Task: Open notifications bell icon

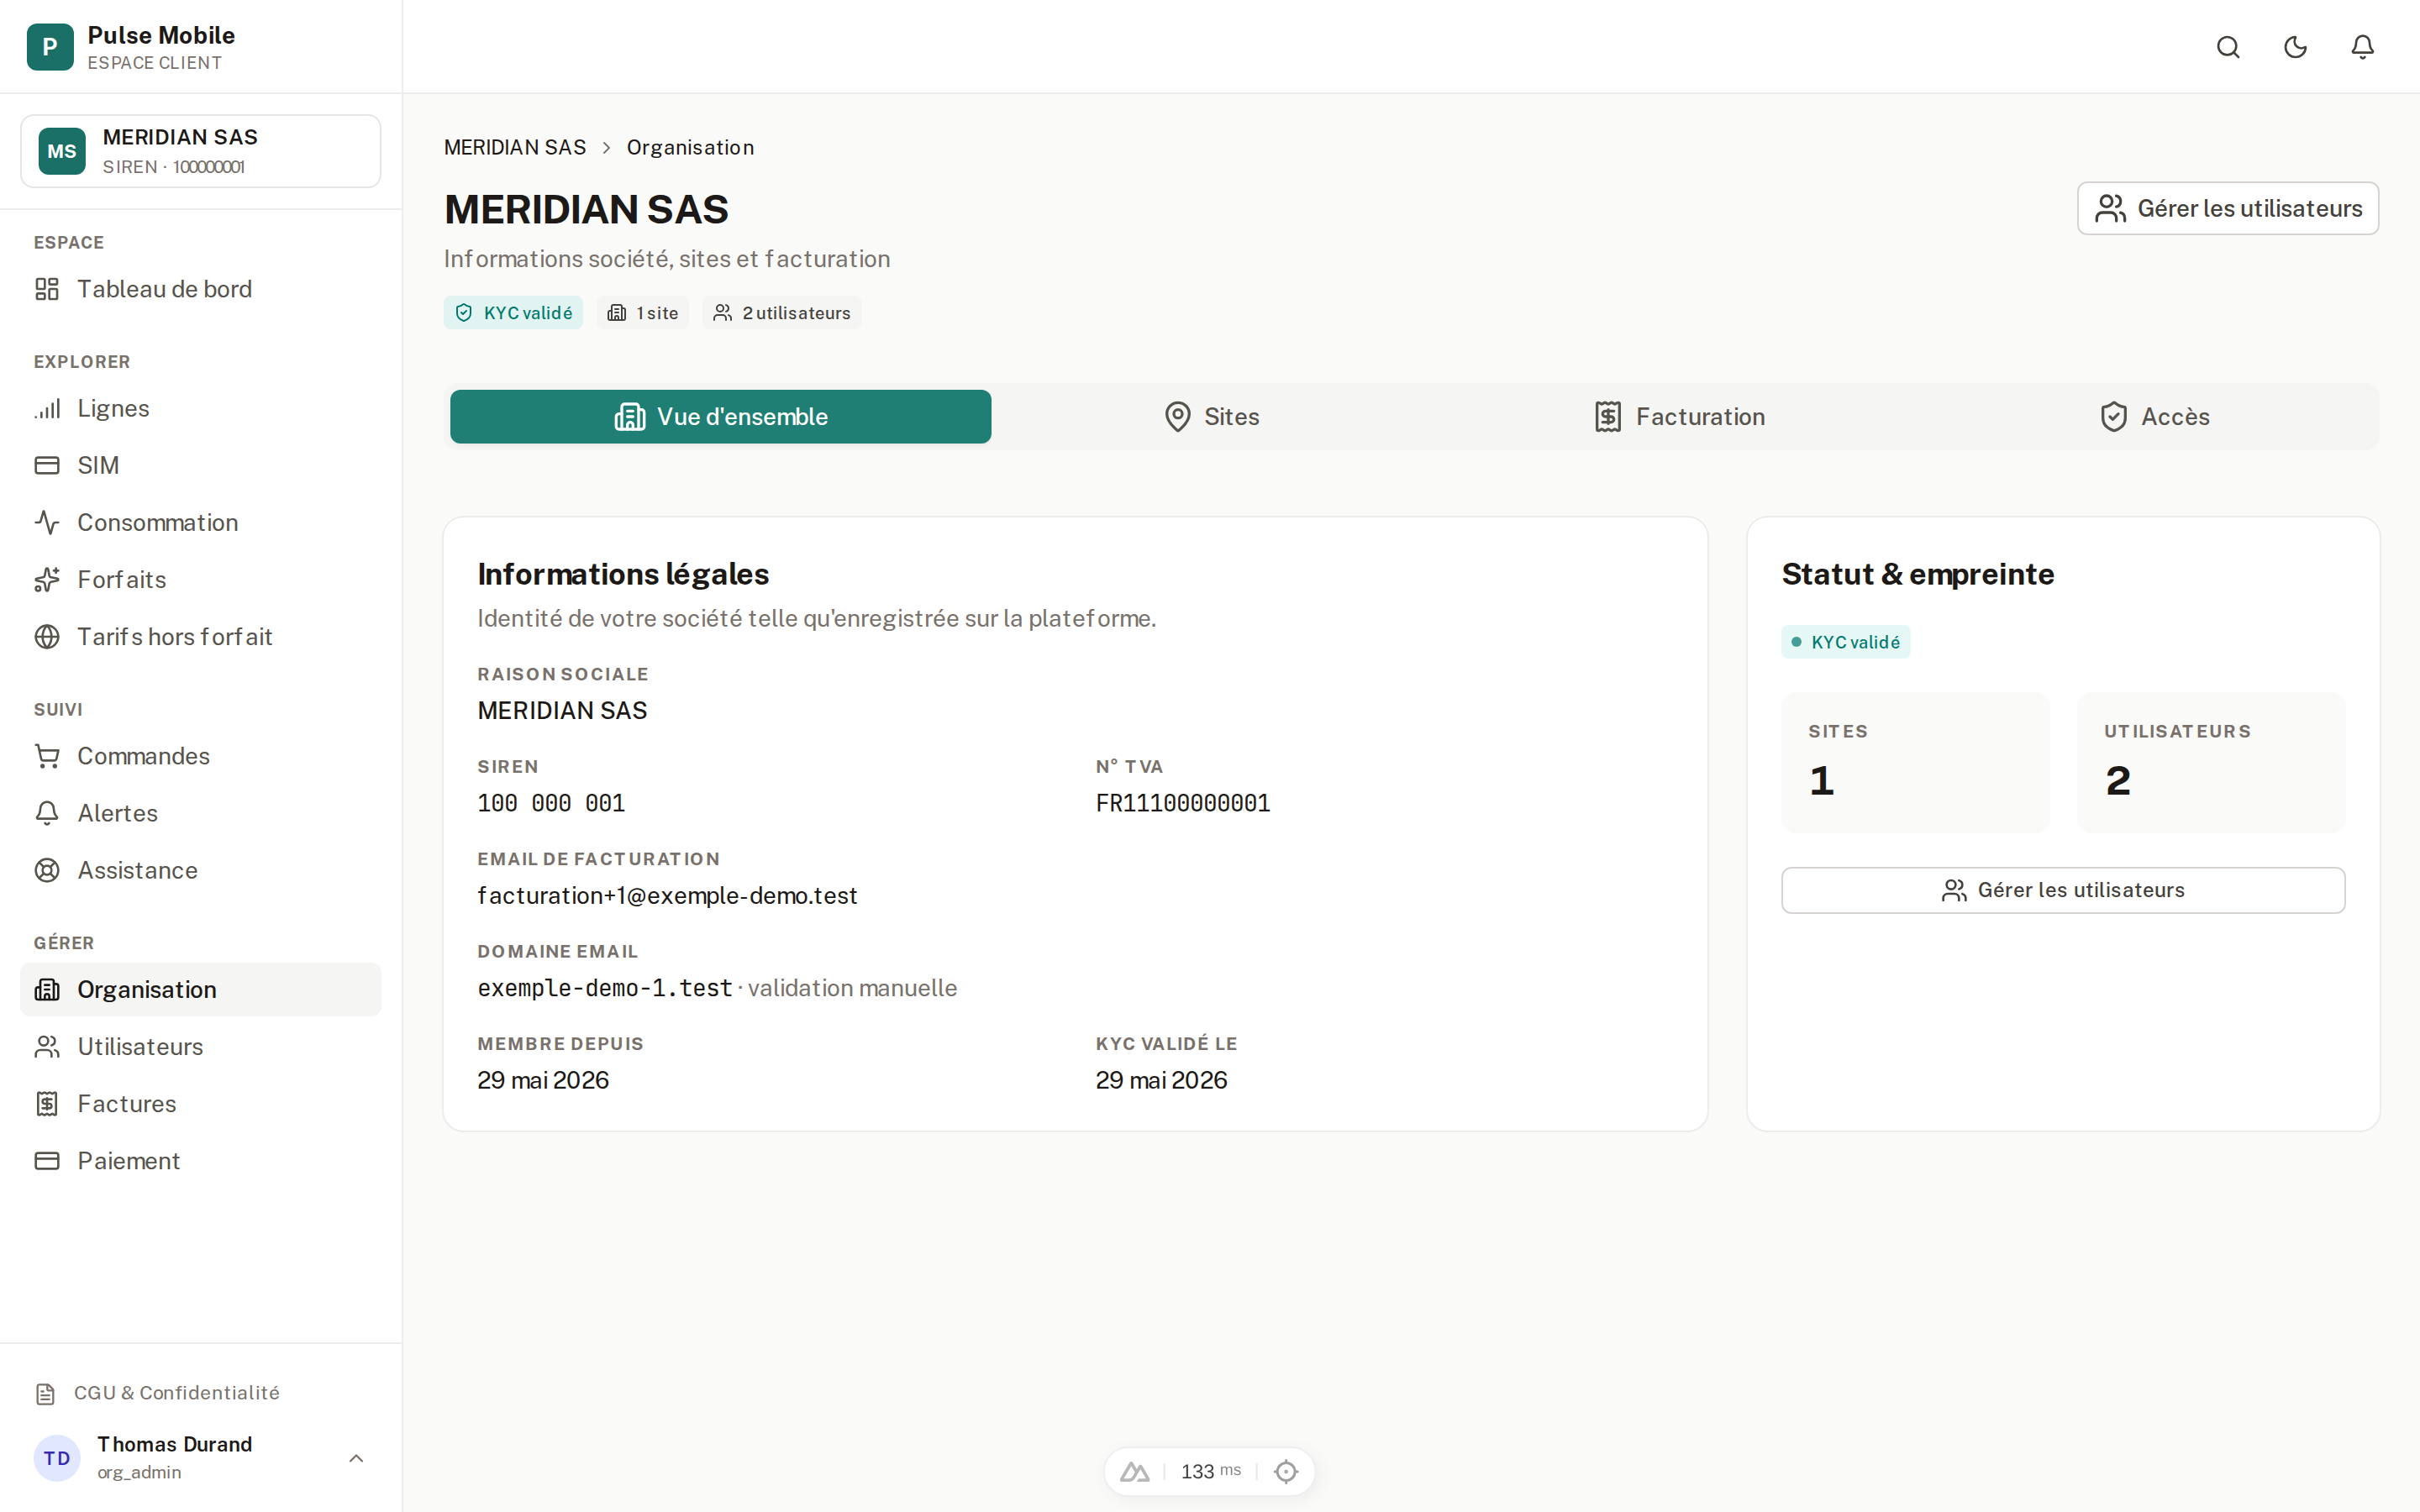Action: point(2362,47)
